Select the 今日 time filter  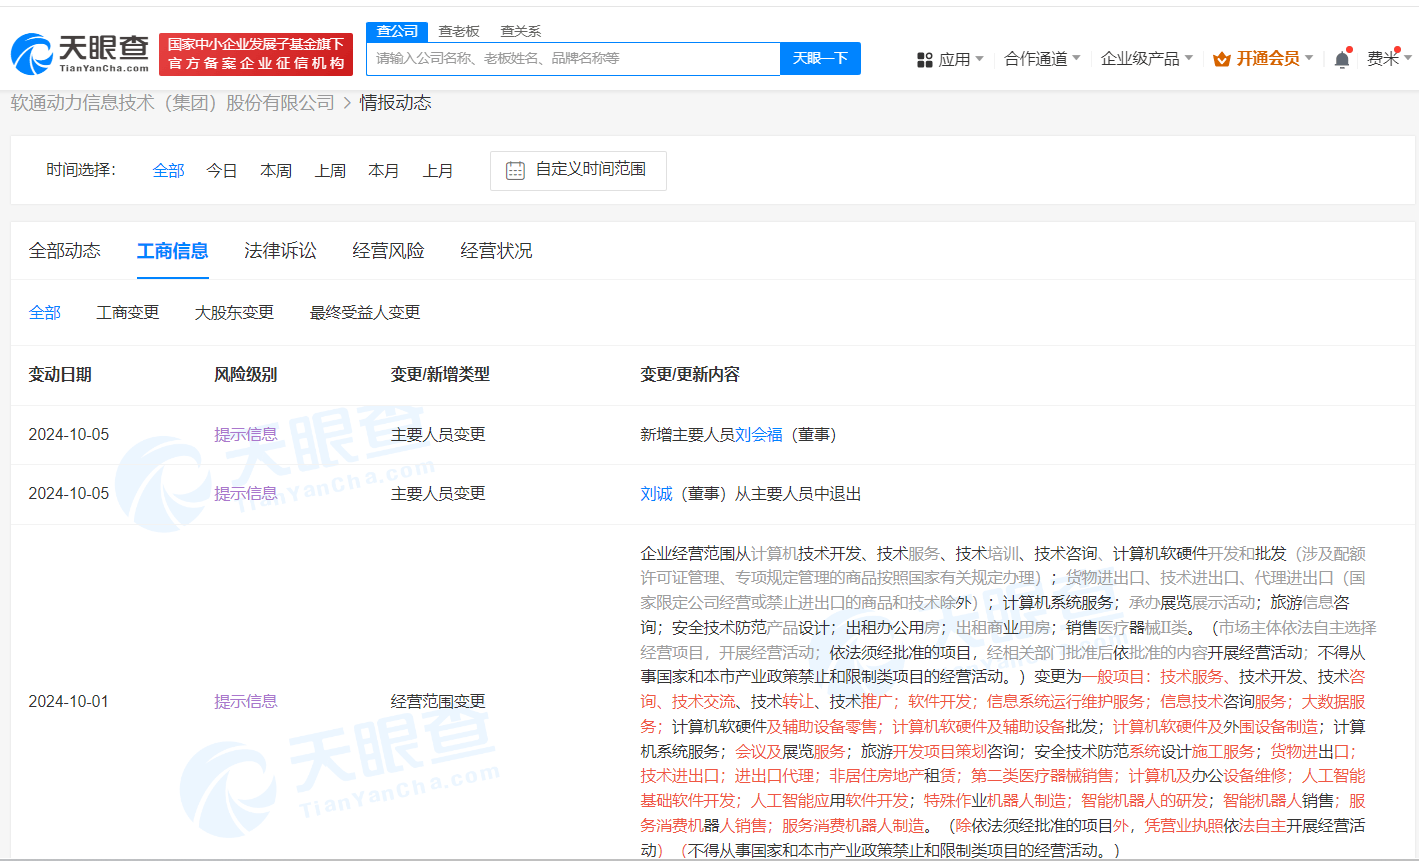[222, 171]
